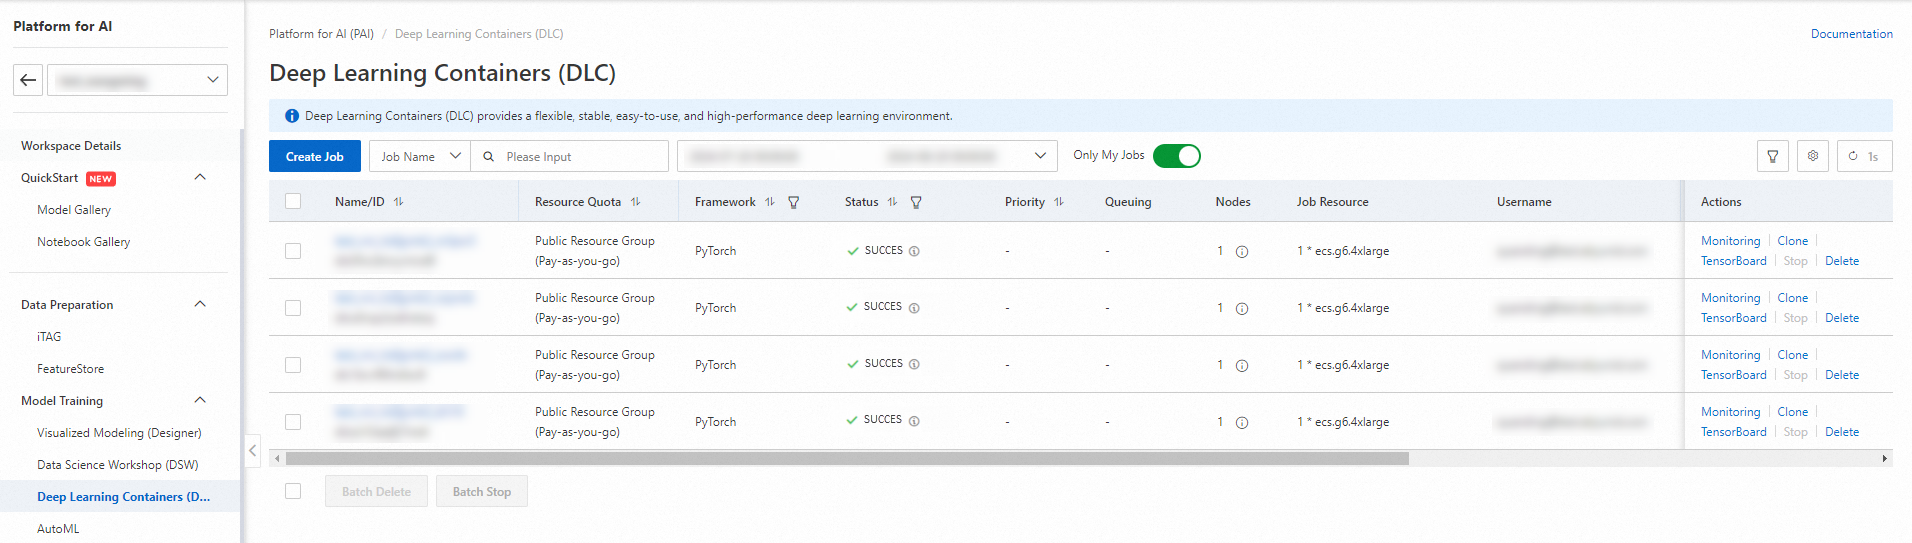Open Model Gallery in sidebar
Viewport: 1912px width, 543px height.
pyautogui.click(x=74, y=210)
